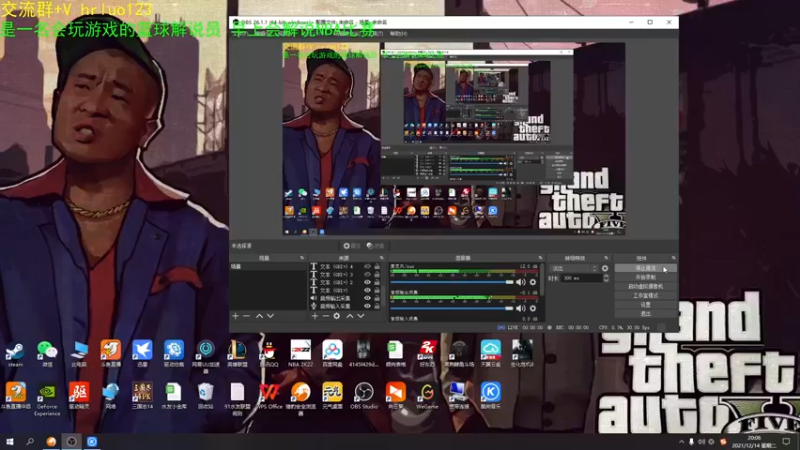Viewport: 800px width, 450px height.
Task: Open the taskbar search icon
Action: pyautogui.click(x=30, y=441)
